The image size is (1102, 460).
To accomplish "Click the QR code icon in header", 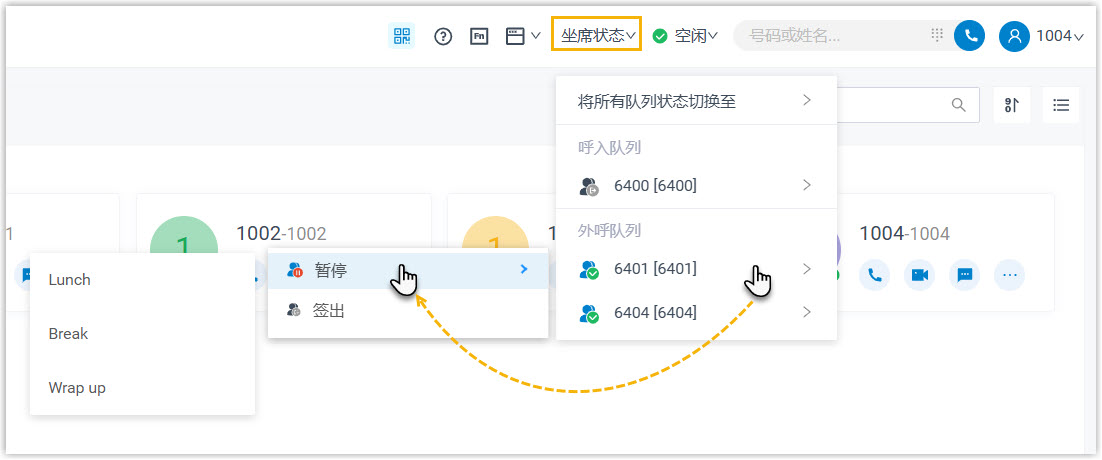I will coord(402,36).
